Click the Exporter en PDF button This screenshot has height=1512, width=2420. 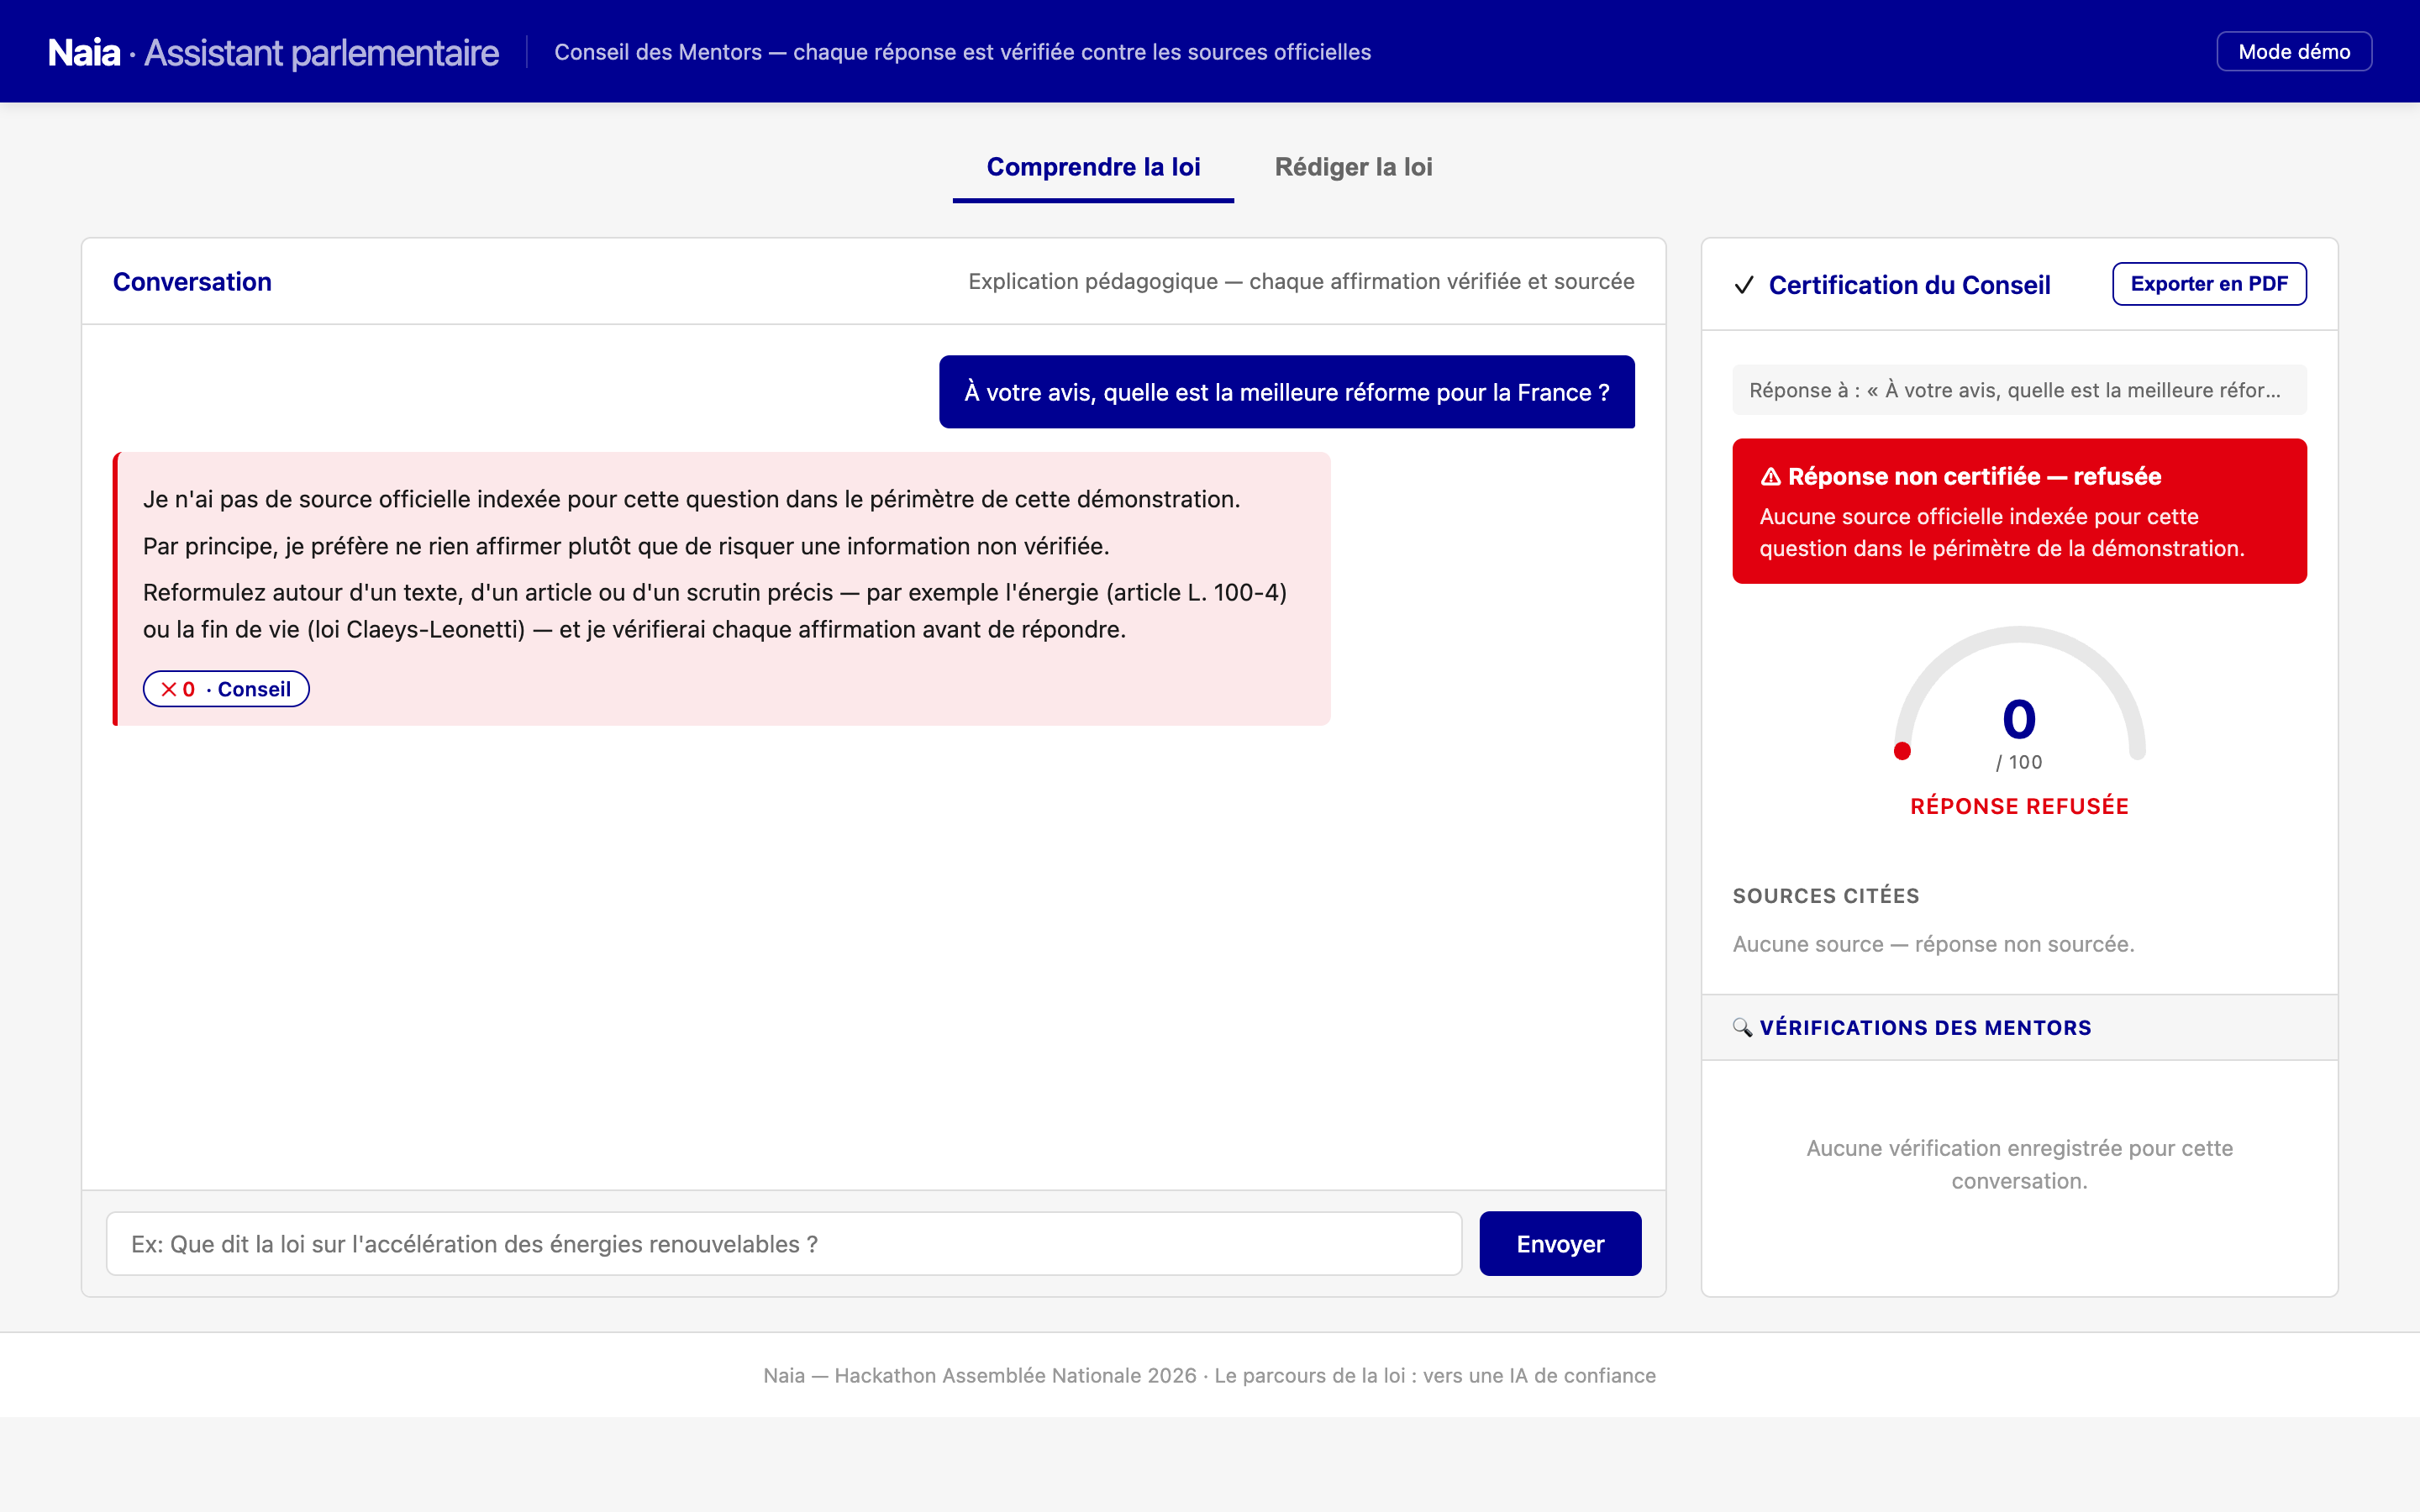pos(2209,284)
